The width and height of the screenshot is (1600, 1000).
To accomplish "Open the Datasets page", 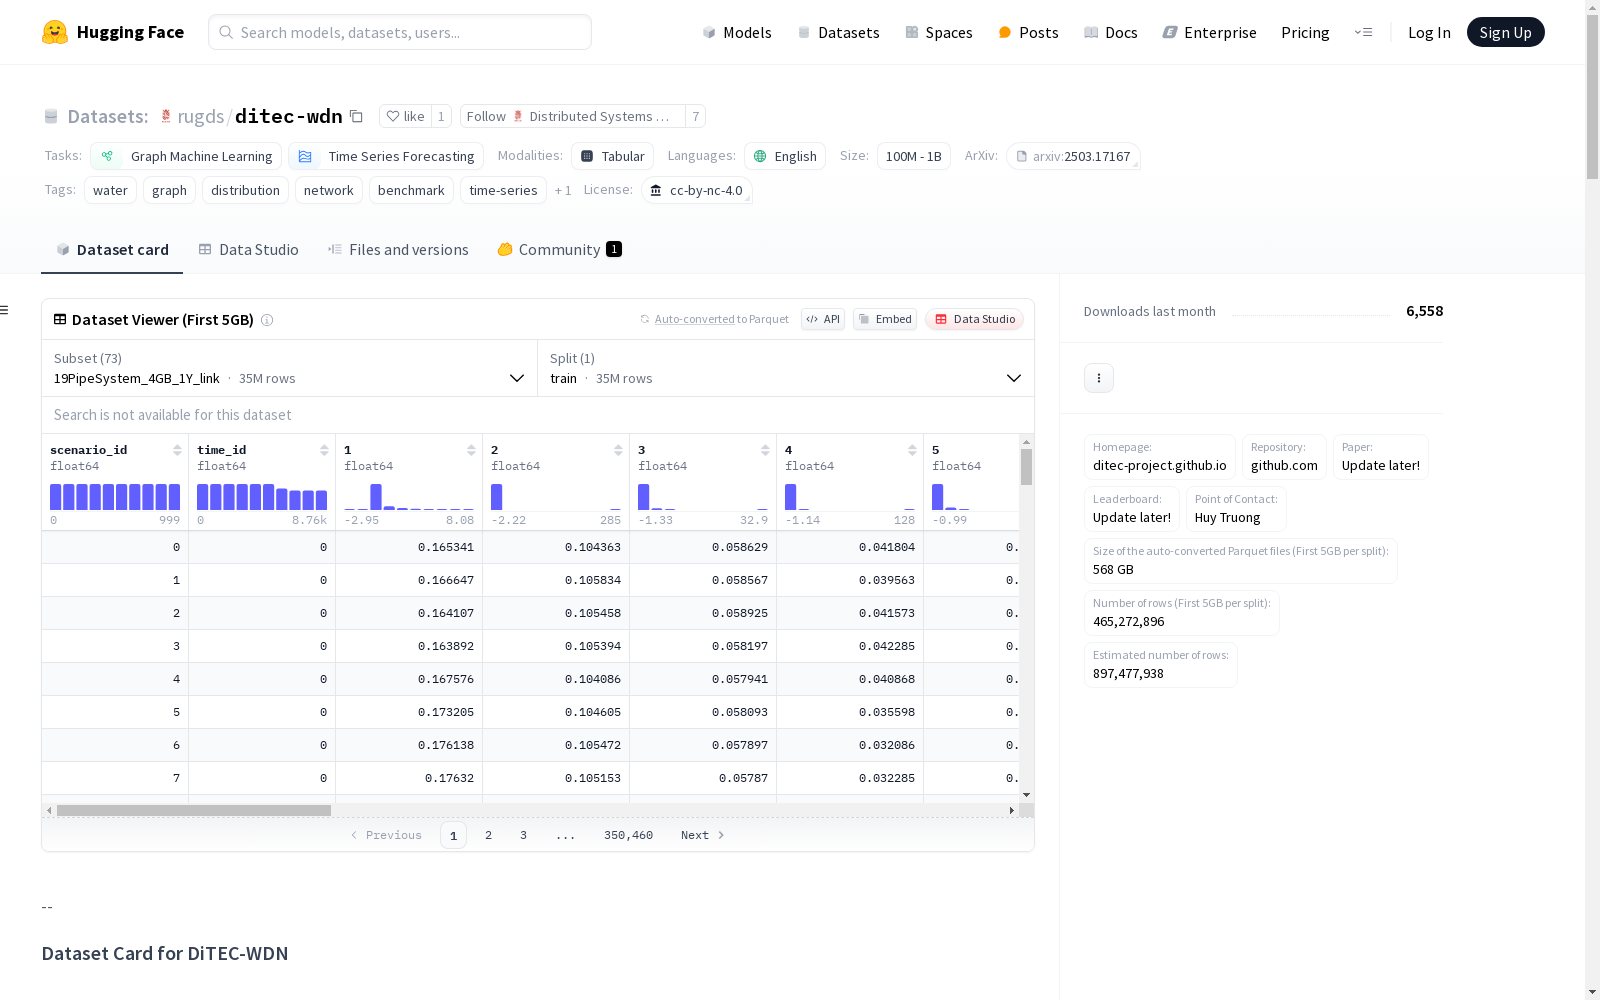I will 838,32.
